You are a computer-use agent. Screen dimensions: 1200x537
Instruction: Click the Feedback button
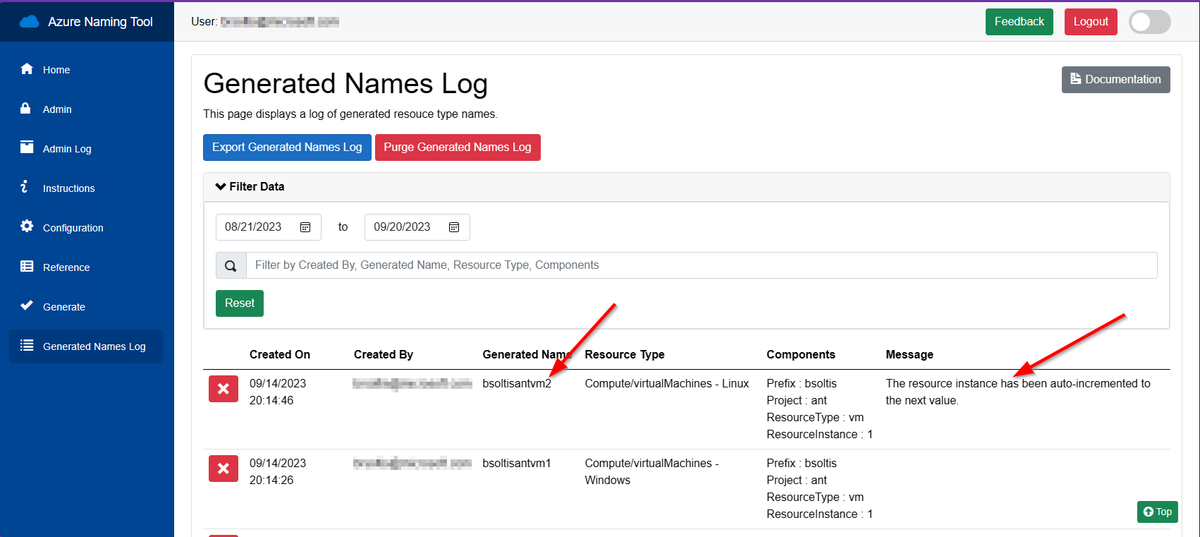click(x=1019, y=22)
